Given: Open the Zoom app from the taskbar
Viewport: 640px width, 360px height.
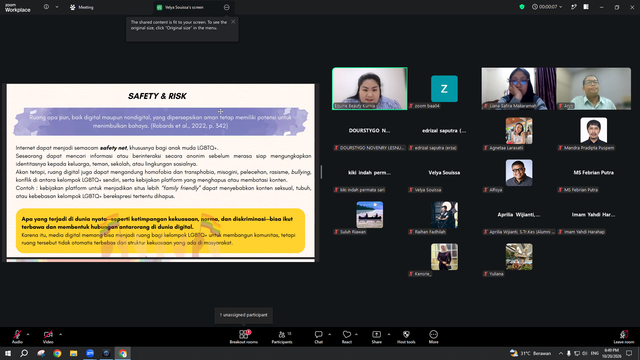Looking at the screenshot, I should click(90, 353).
